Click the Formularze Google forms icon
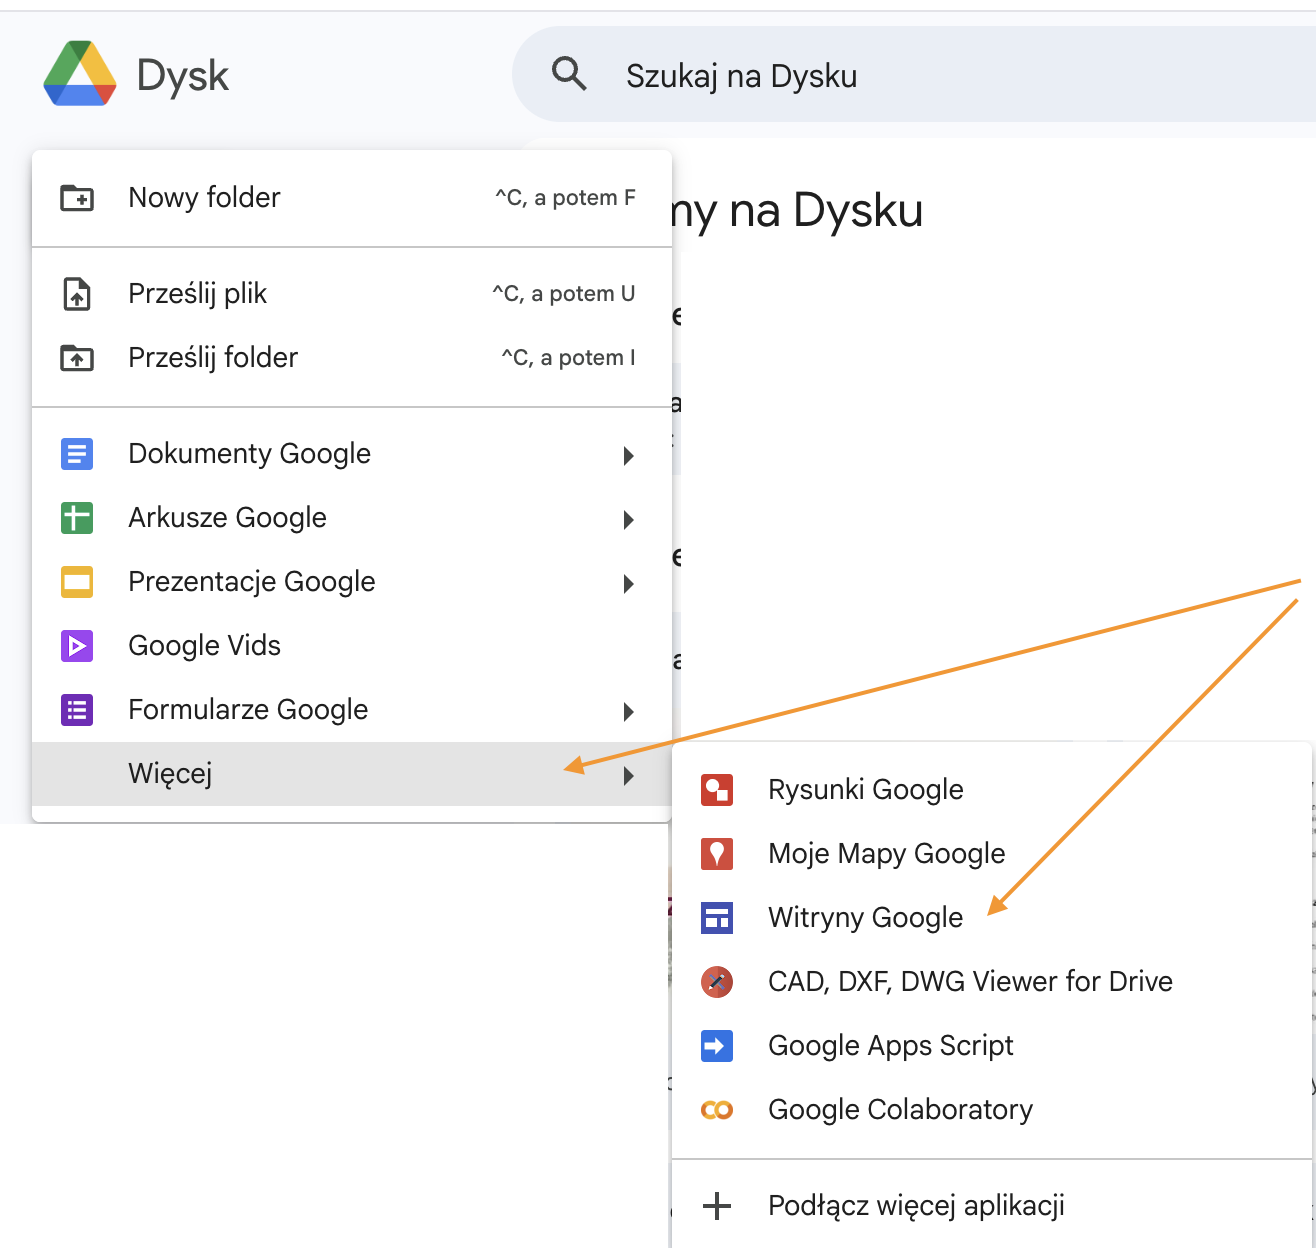1316x1248 pixels. tap(77, 710)
